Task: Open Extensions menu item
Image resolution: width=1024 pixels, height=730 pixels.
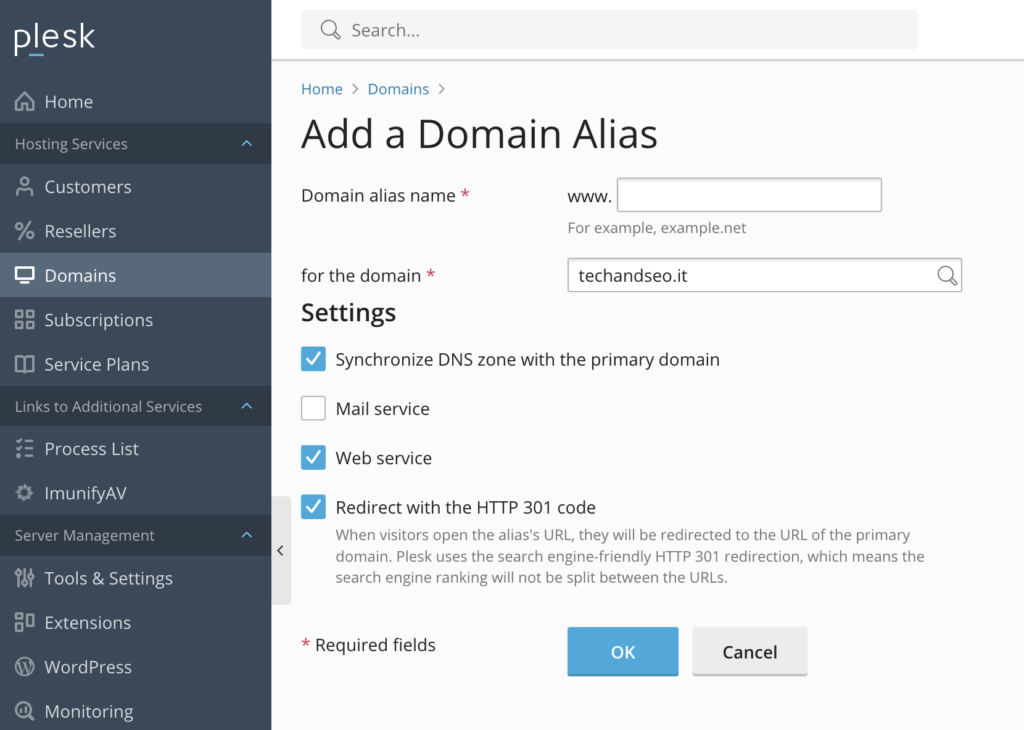Action: tap(135, 622)
